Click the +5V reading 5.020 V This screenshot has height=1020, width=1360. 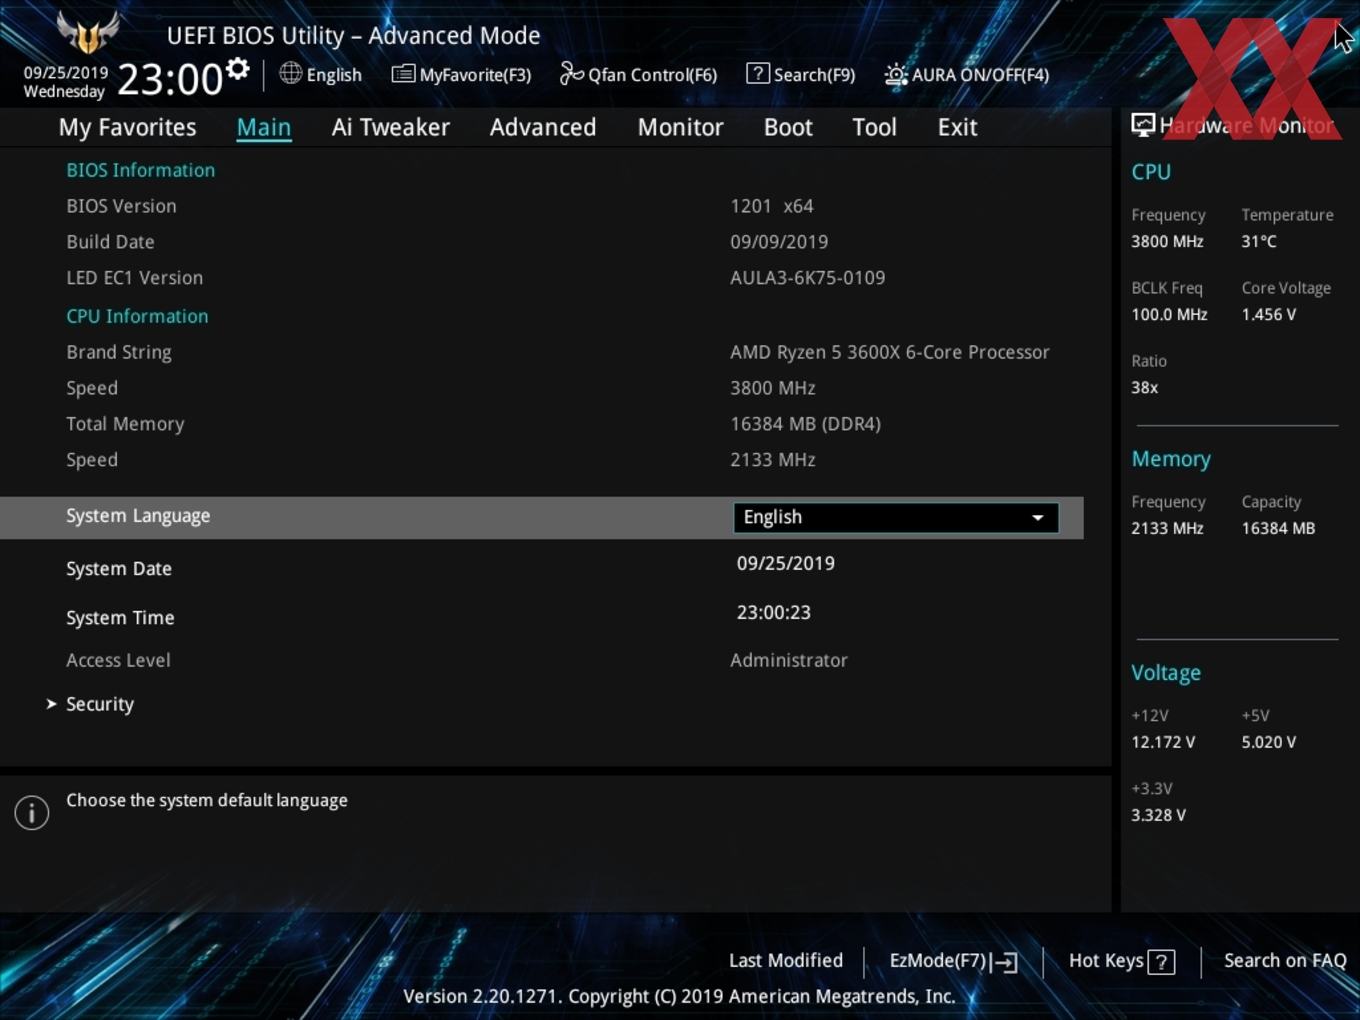pyautogui.click(x=1269, y=742)
